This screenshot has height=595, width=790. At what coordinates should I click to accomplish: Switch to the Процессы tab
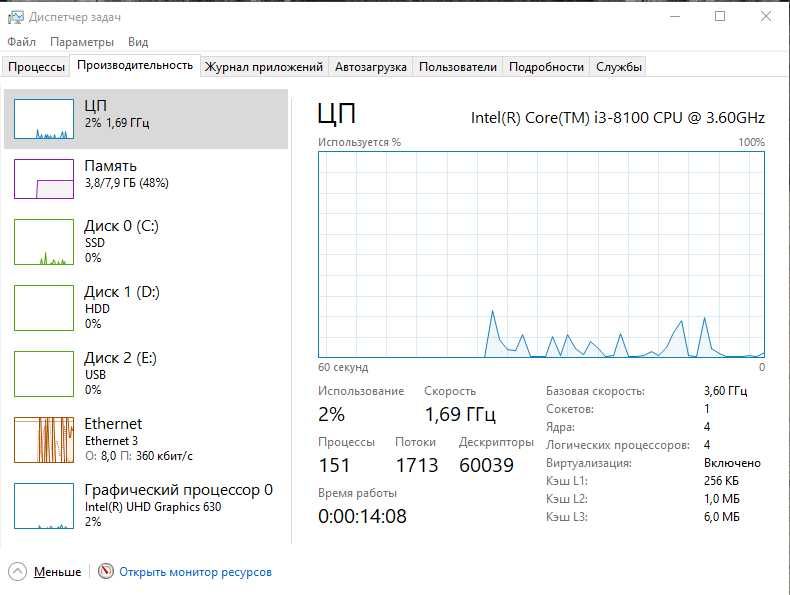point(36,67)
